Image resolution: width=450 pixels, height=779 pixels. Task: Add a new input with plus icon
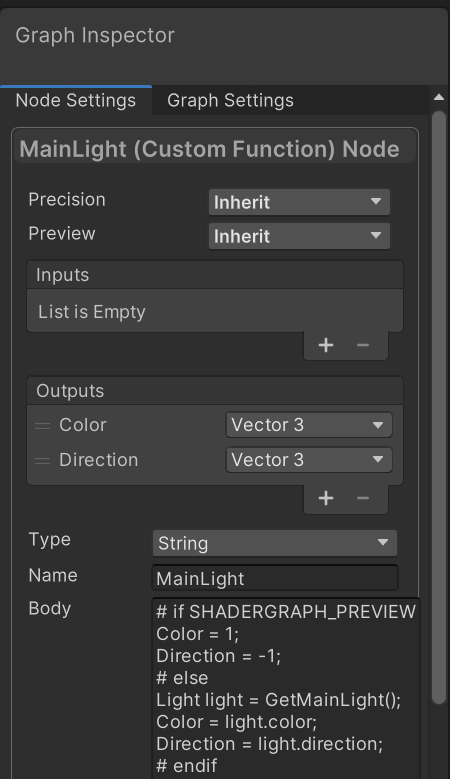(x=326, y=345)
